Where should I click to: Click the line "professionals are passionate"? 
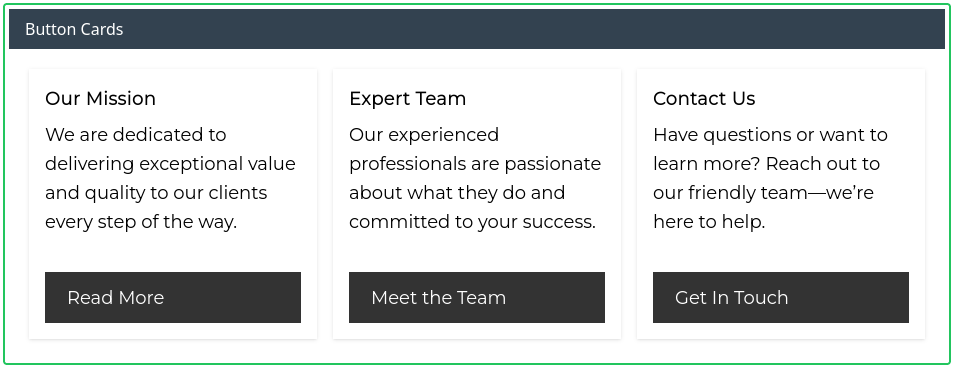click(x=475, y=163)
